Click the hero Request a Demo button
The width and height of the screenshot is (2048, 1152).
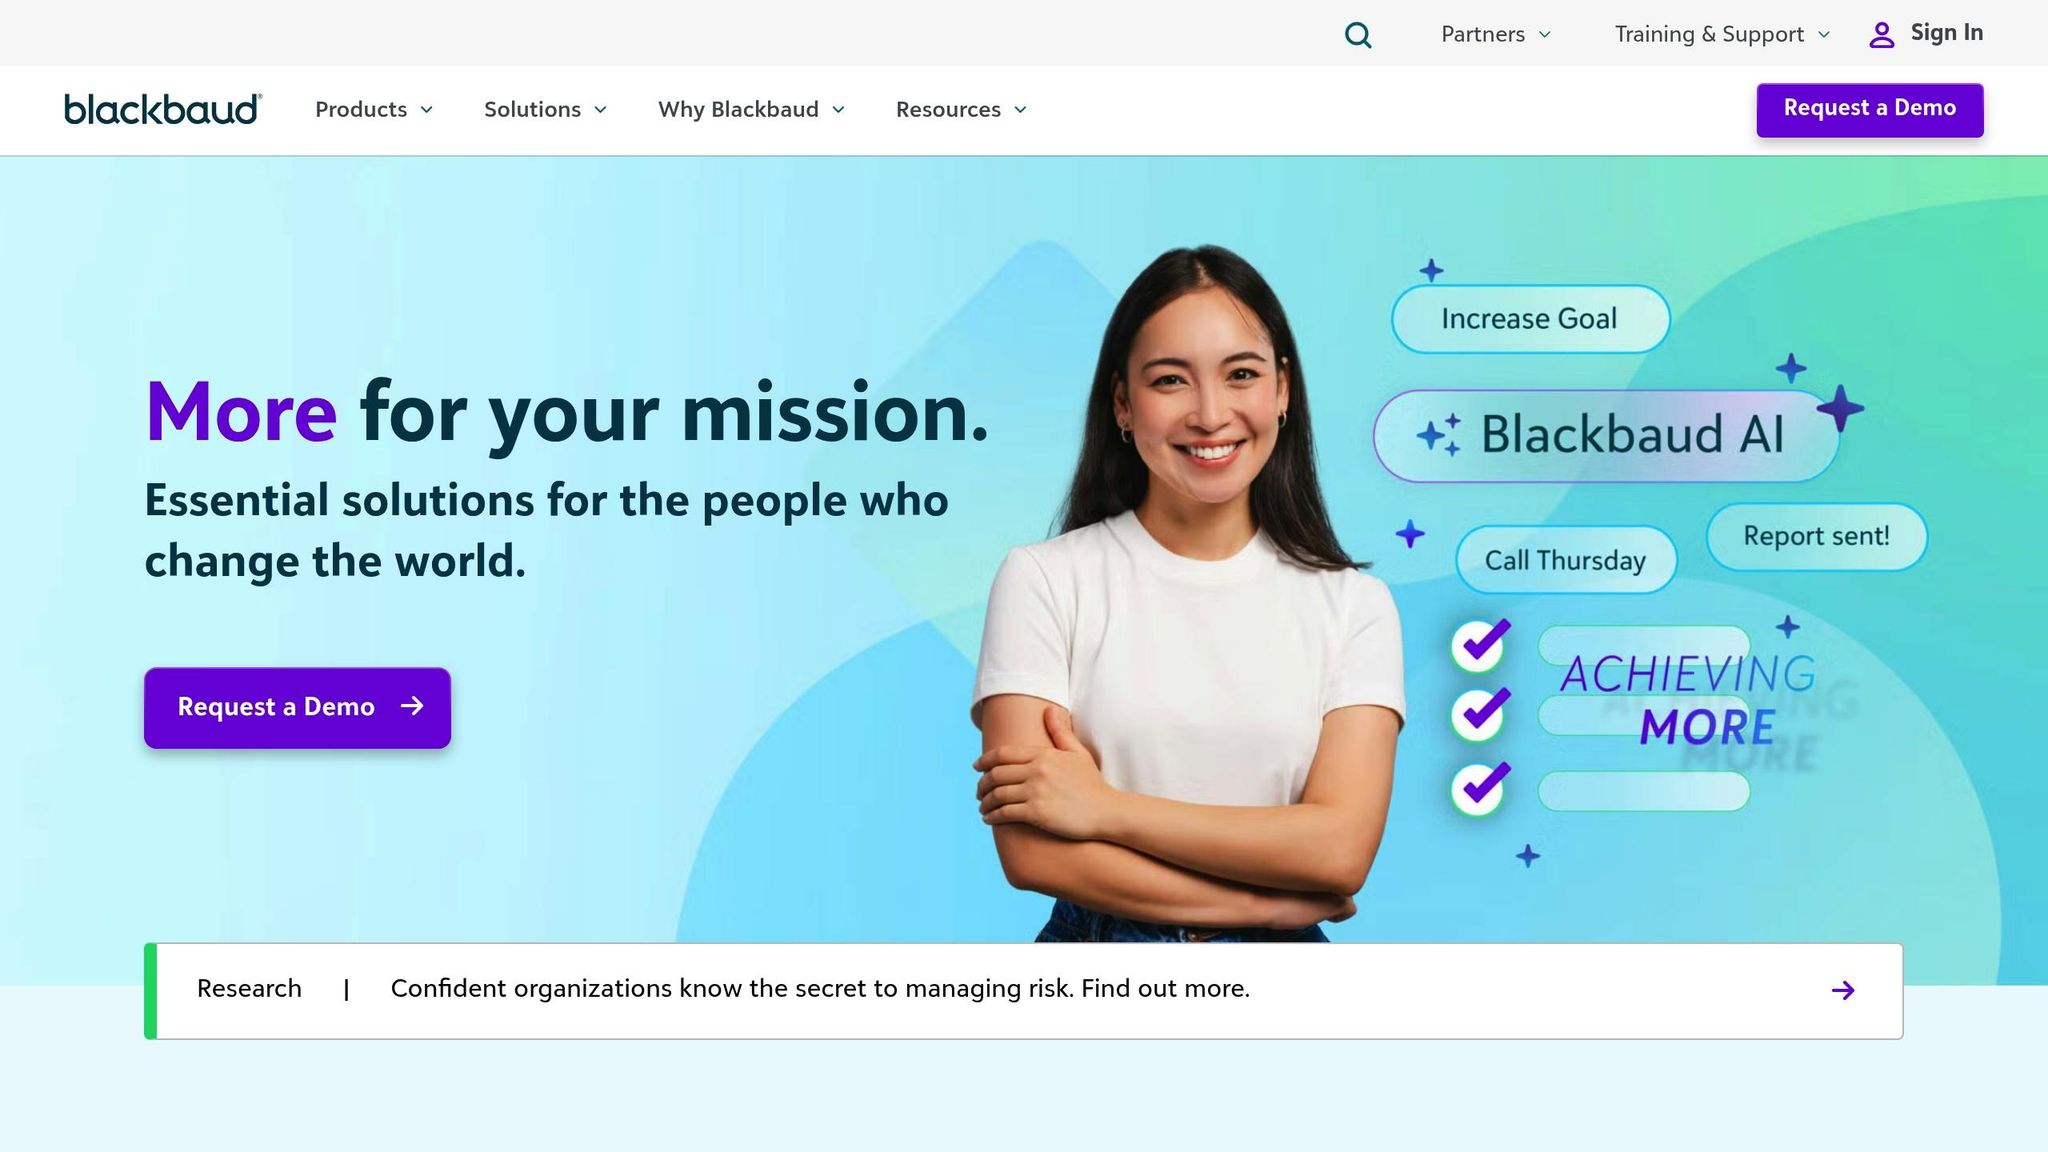297,708
